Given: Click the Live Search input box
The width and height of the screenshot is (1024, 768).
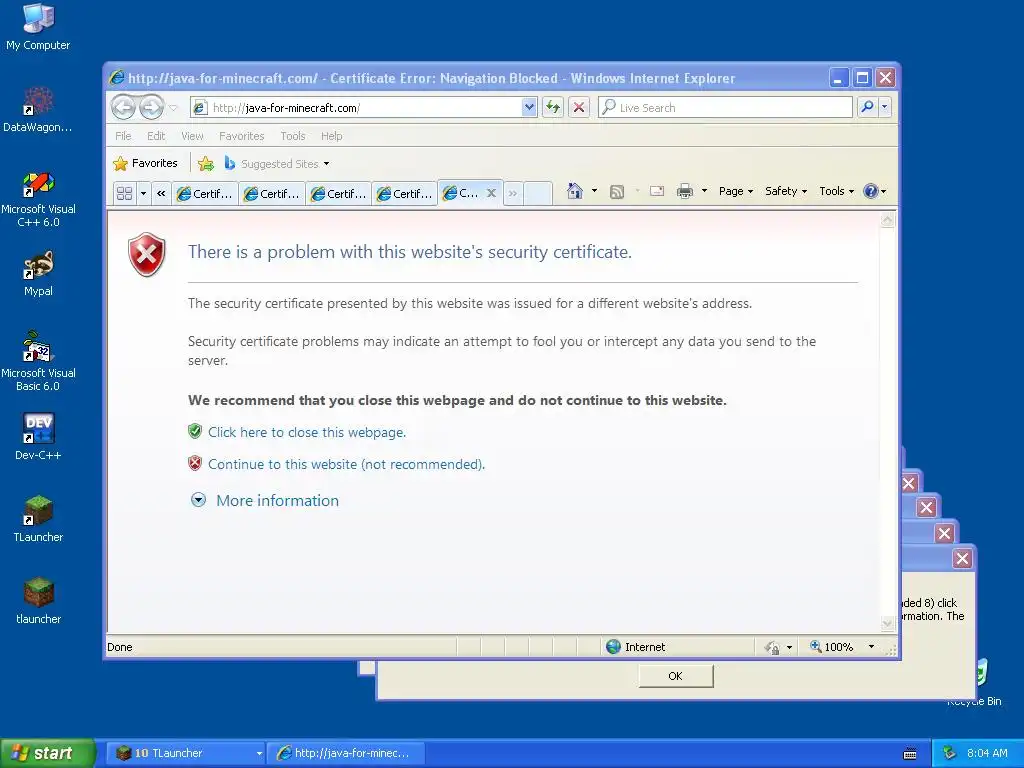Looking at the screenshot, I should (x=725, y=108).
